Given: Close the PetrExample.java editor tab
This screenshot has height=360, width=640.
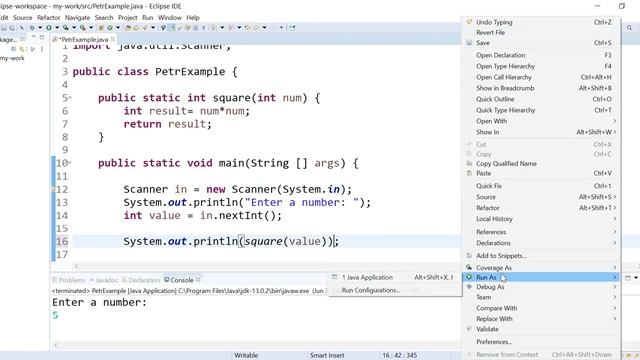Looking at the screenshot, I should tap(113, 39).
